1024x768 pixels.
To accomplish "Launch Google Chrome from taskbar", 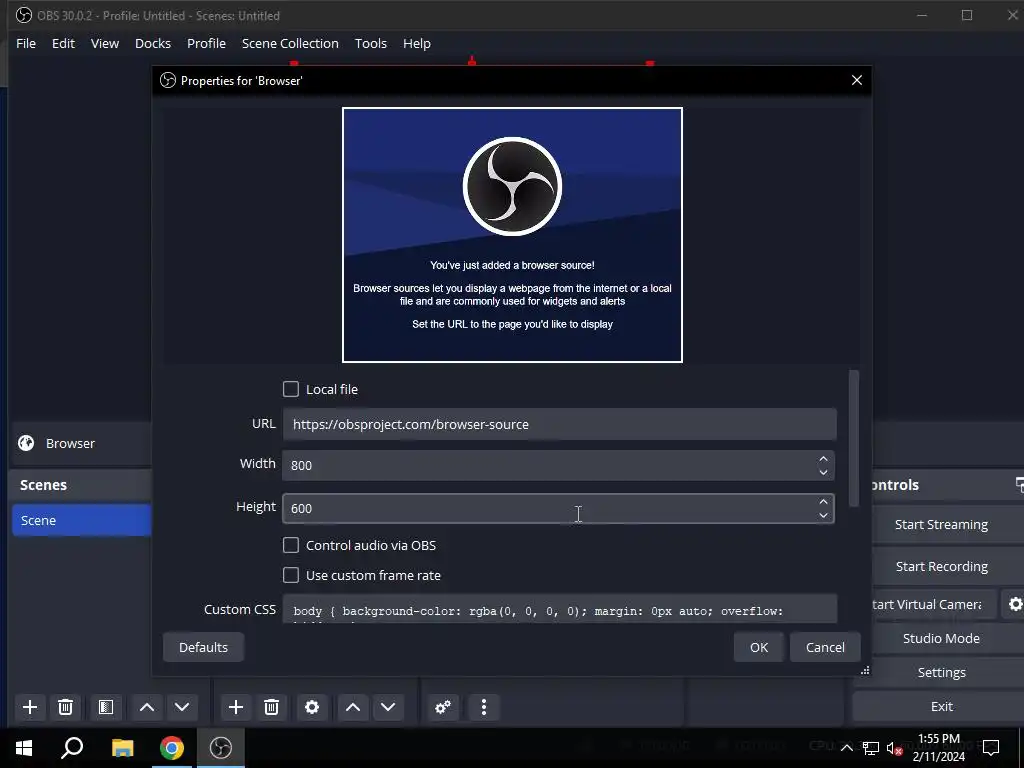I will [x=172, y=748].
